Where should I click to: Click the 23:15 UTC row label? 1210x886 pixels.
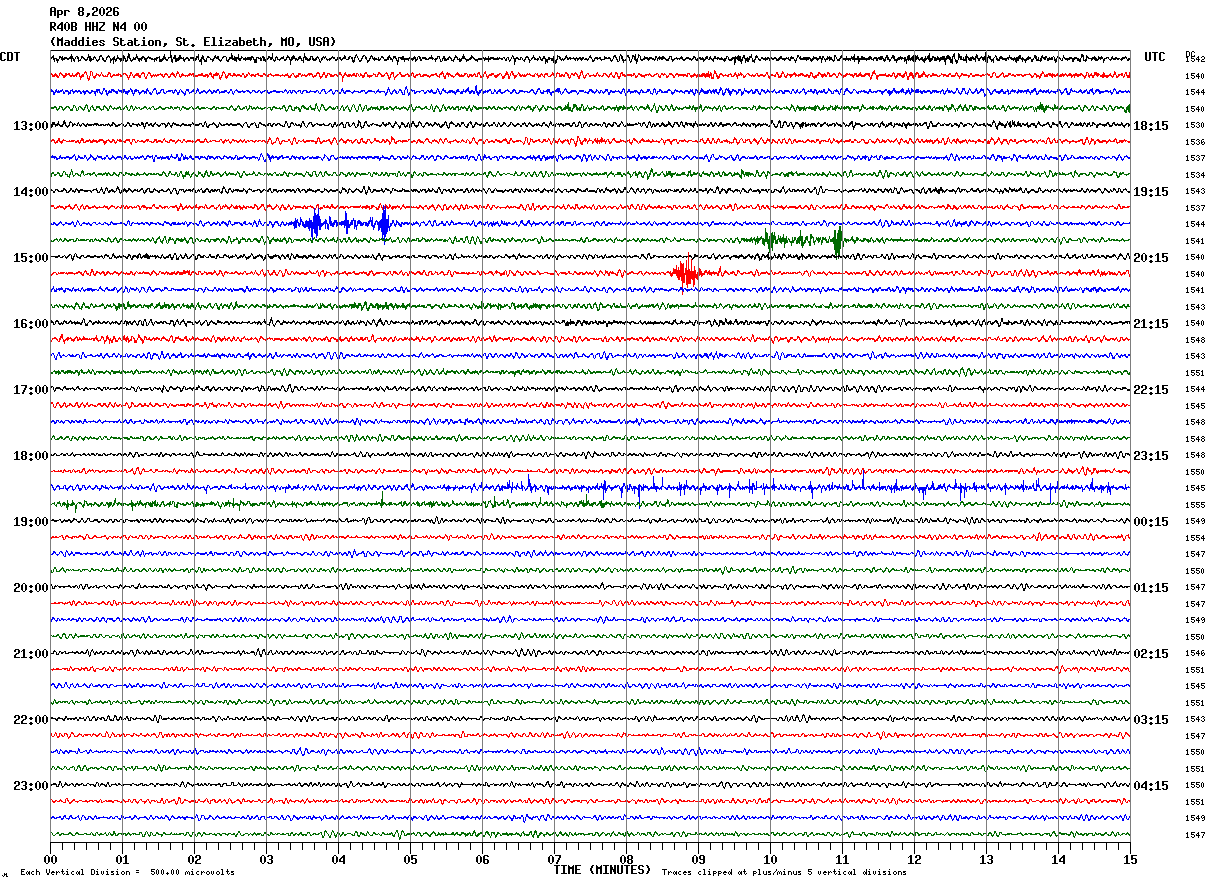coord(1151,455)
